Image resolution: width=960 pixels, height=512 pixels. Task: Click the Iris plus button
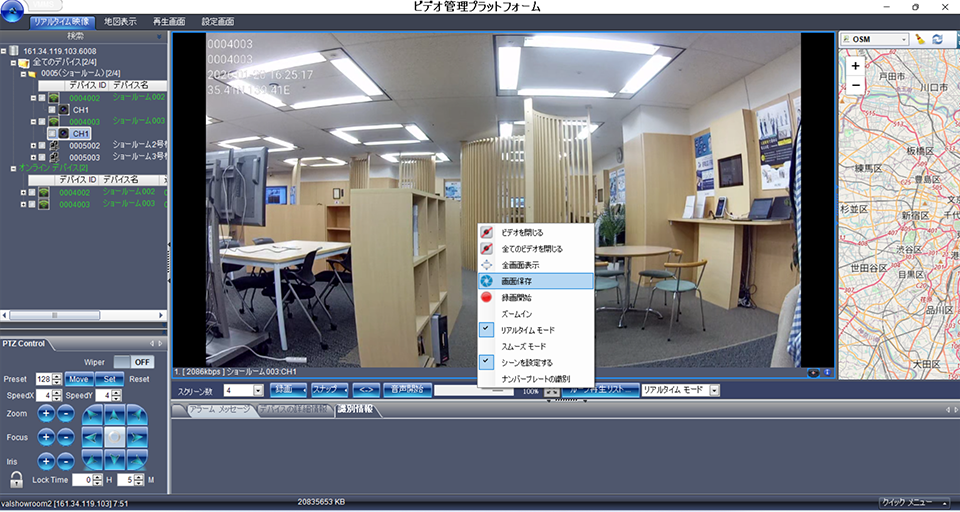tap(46, 461)
